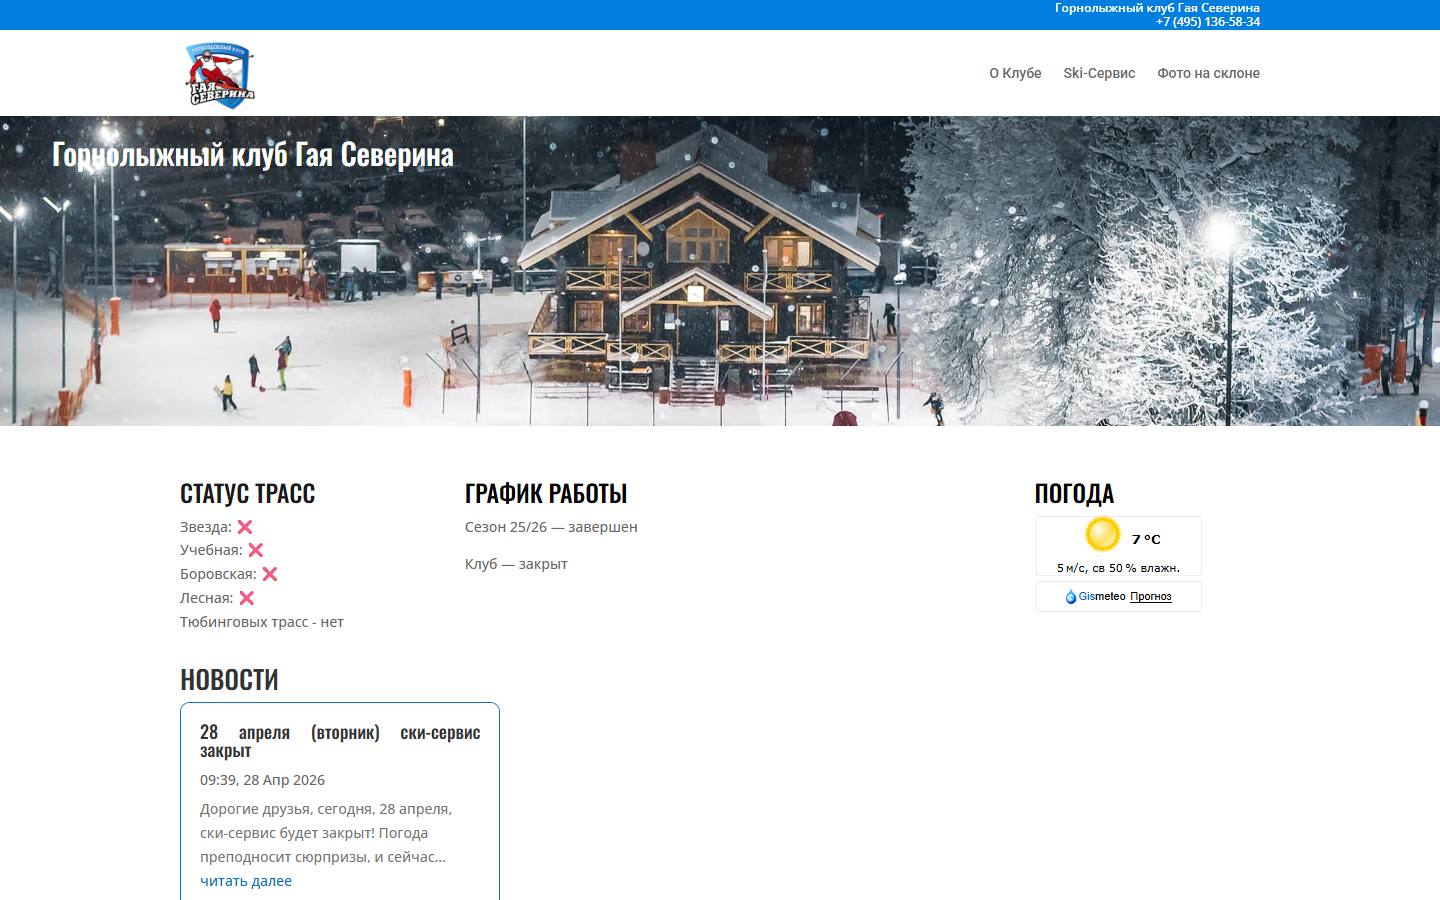Click the news excerpt starting Дорогие друзья
This screenshot has width=1440, height=900.
coord(326,833)
